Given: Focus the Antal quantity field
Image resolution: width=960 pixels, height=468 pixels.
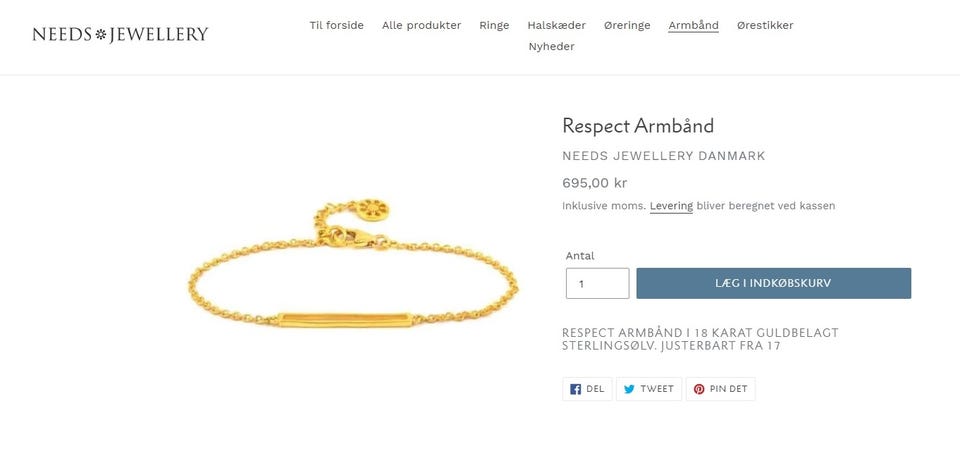Looking at the screenshot, I should (597, 283).
